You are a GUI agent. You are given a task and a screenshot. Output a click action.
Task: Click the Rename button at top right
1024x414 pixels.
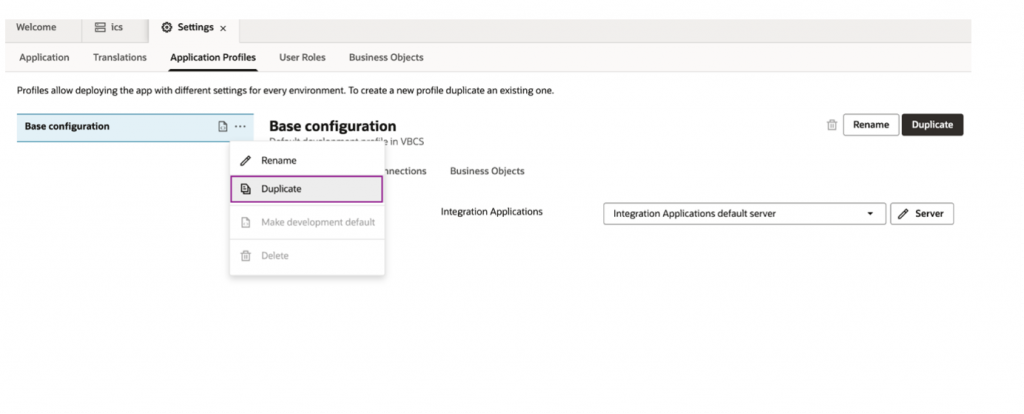pyautogui.click(x=871, y=125)
